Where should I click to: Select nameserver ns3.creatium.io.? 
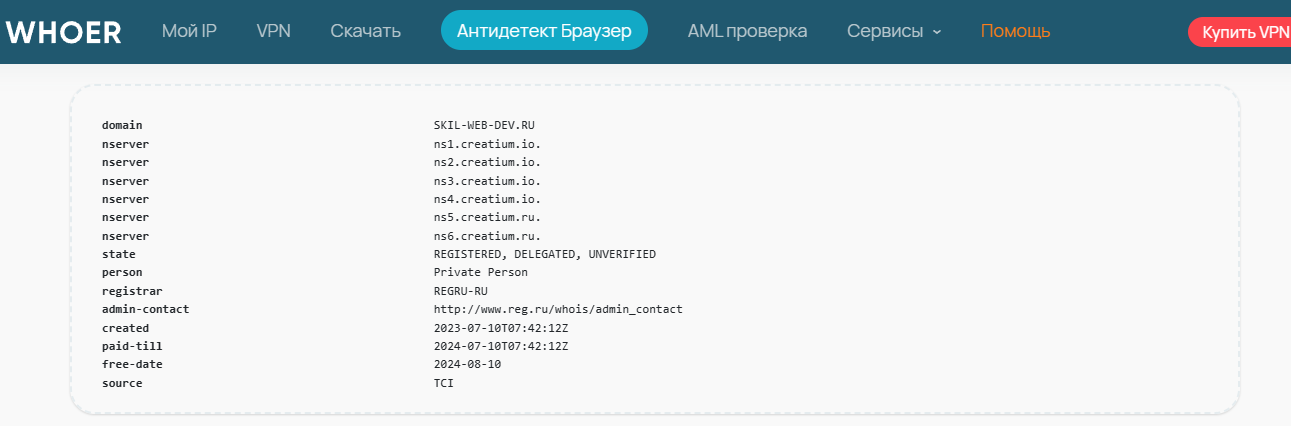tap(487, 181)
